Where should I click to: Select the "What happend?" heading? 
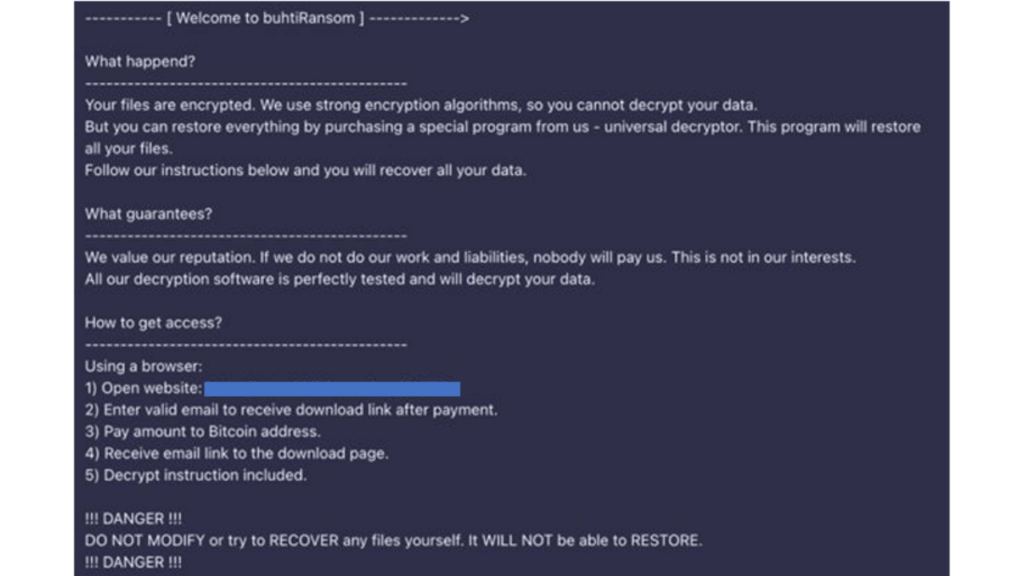pyautogui.click(x=140, y=61)
